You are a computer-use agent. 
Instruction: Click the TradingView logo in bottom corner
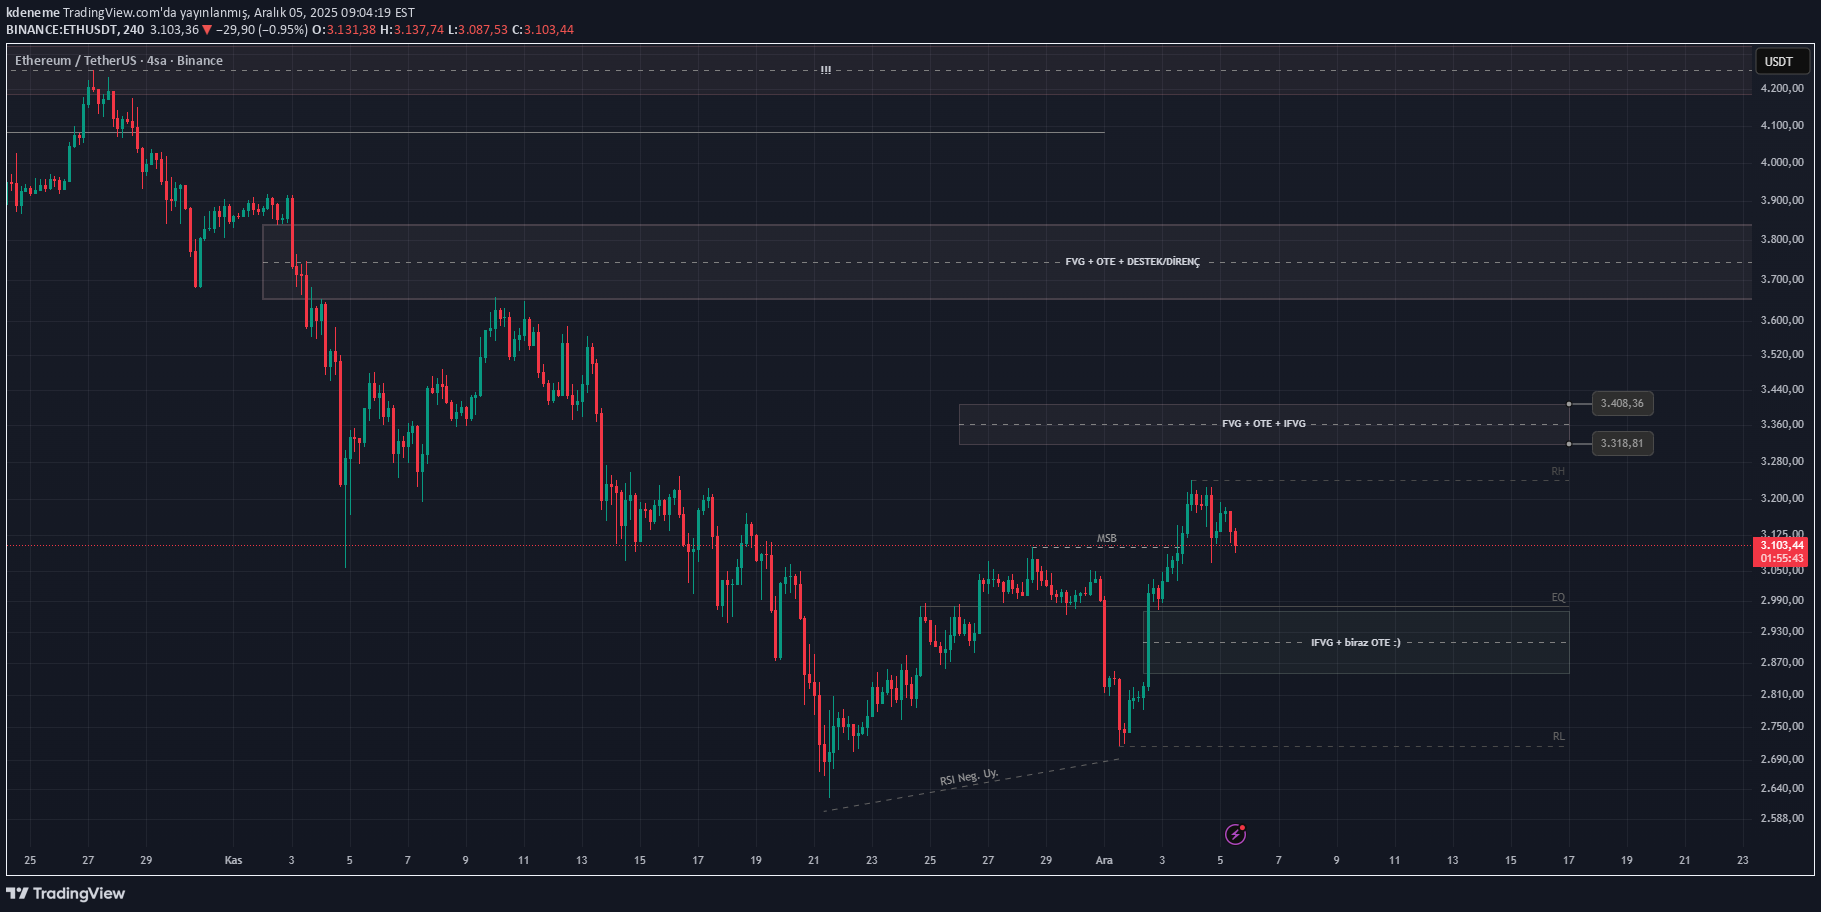coord(66,893)
